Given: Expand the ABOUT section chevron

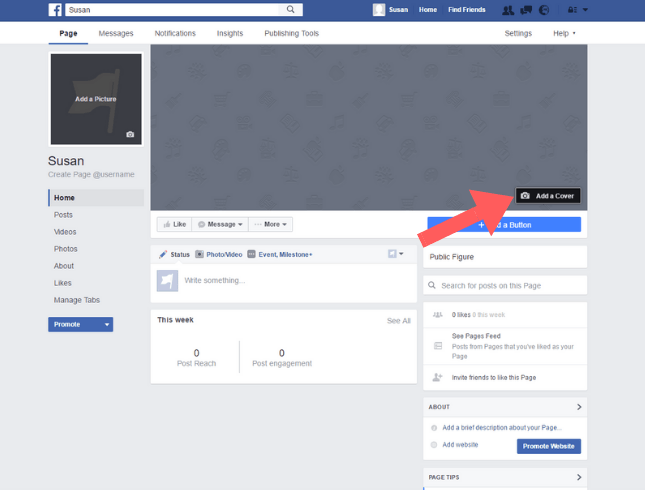Looking at the screenshot, I should (579, 407).
